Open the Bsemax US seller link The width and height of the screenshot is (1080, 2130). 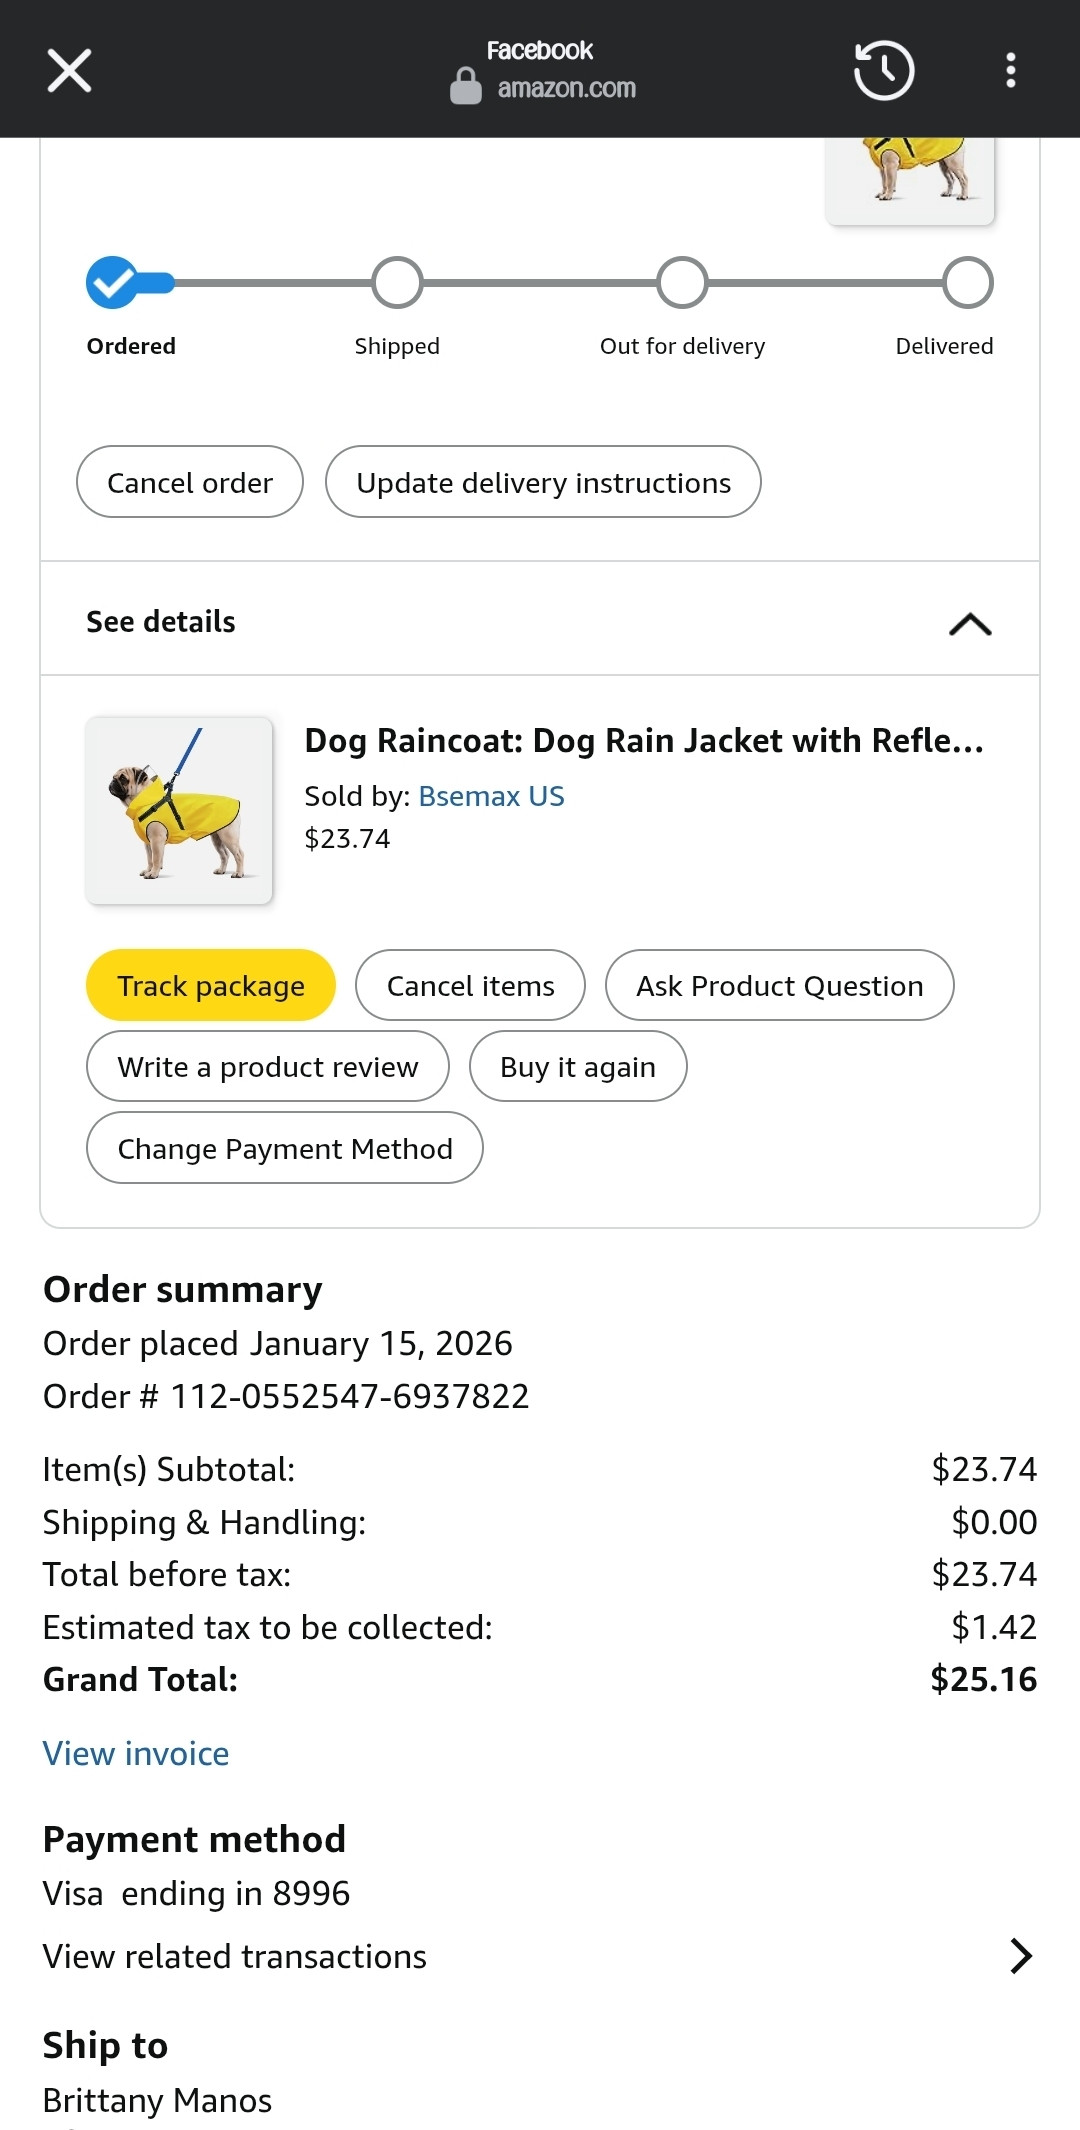491,796
